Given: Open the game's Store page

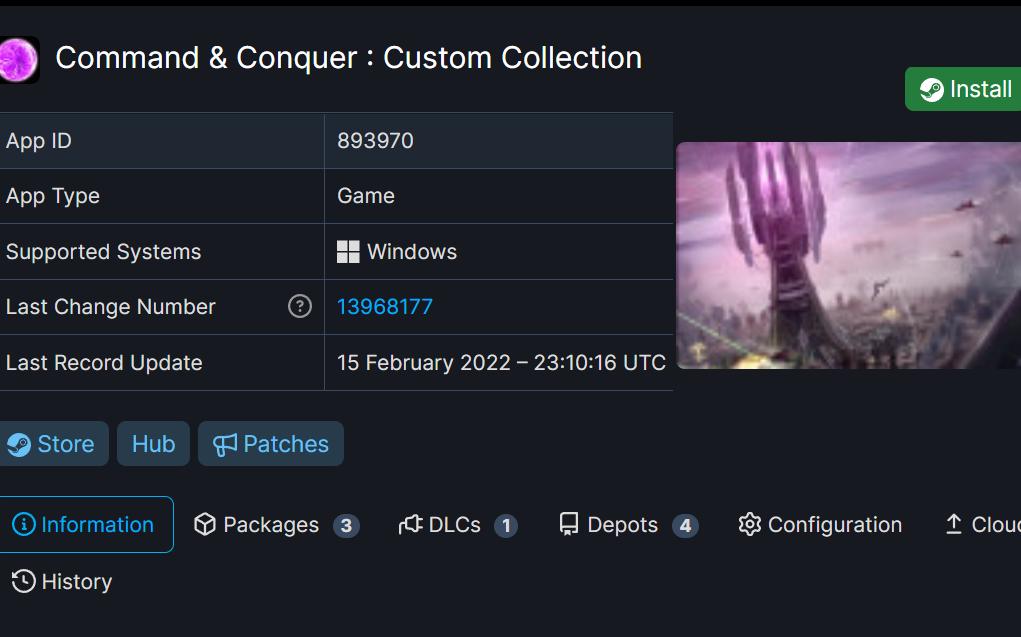Looking at the screenshot, I should (x=55, y=443).
